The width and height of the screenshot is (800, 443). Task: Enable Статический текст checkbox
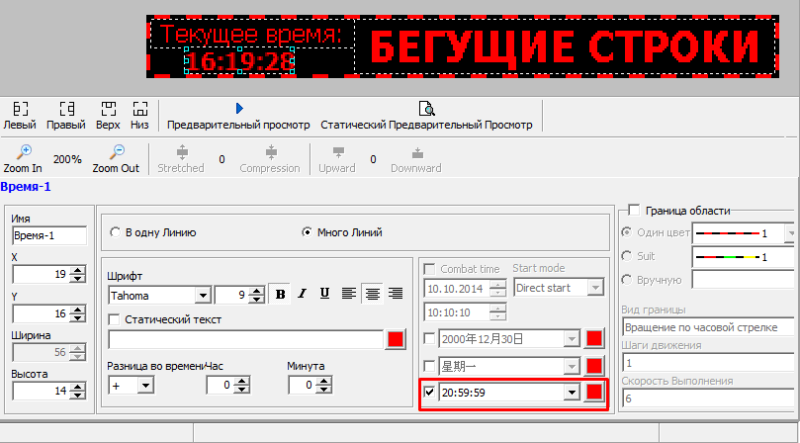[114, 320]
